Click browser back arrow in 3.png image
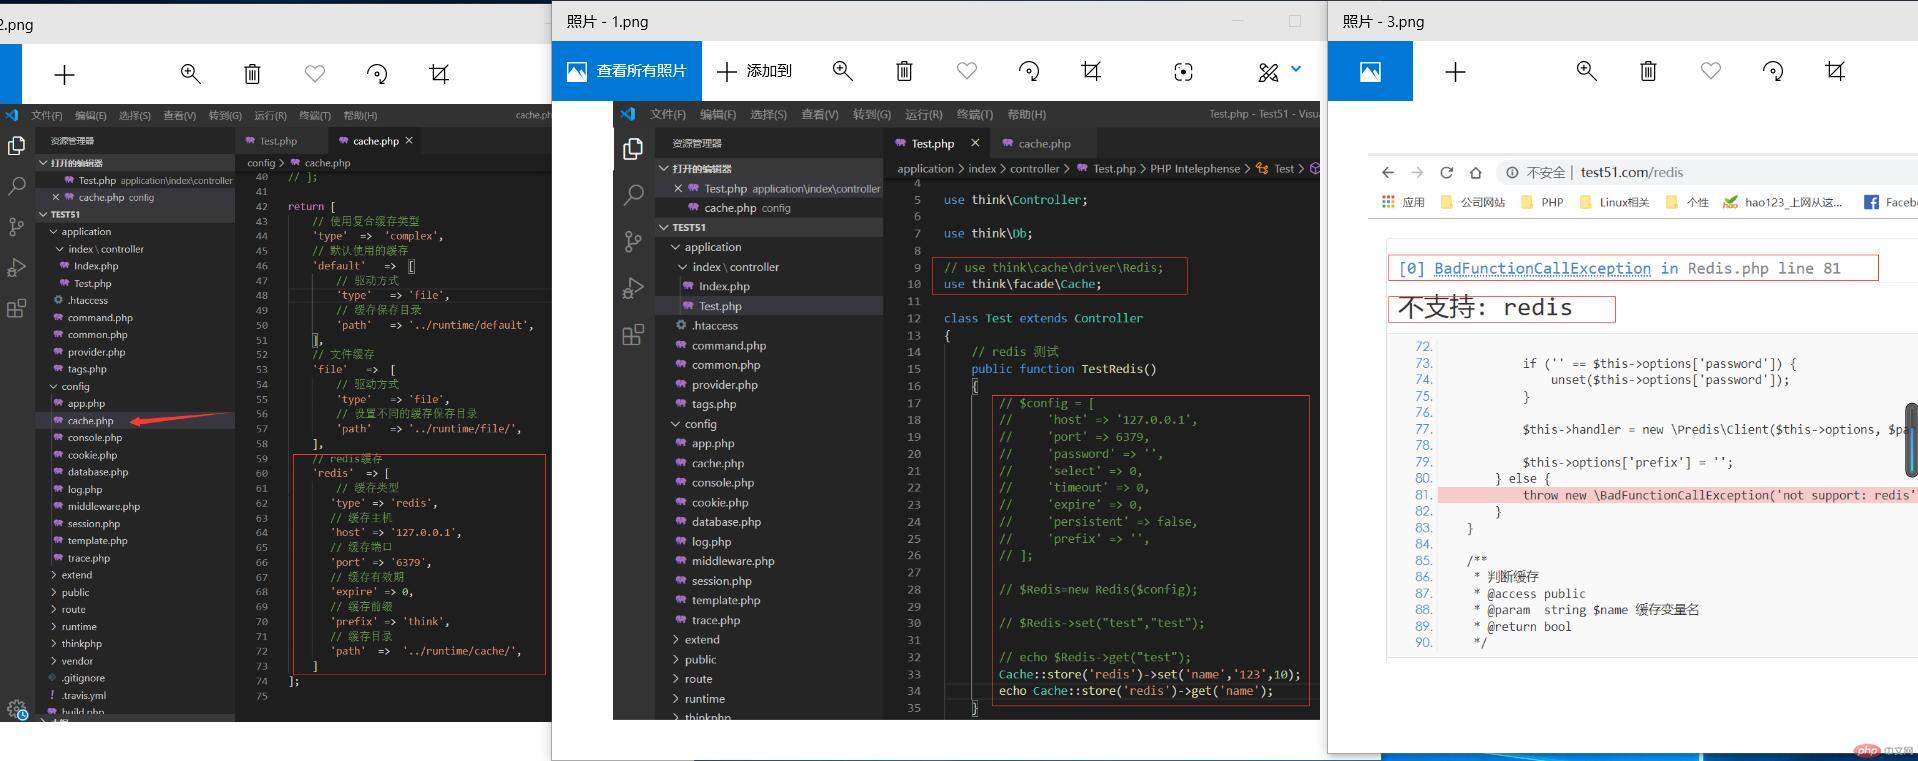Image resolution: width=1918 pixels, height=761 pixels. (x=1388, y=172)
